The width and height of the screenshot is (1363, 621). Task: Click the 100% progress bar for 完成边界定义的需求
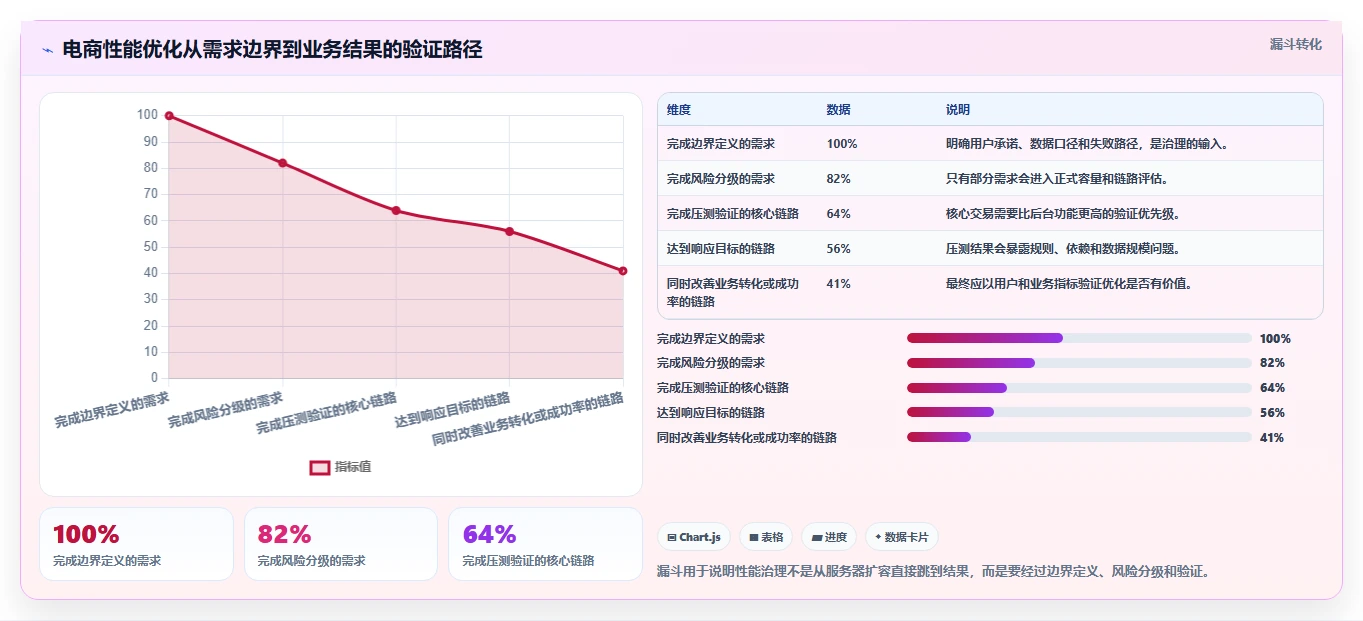[x=1079, y=338]
